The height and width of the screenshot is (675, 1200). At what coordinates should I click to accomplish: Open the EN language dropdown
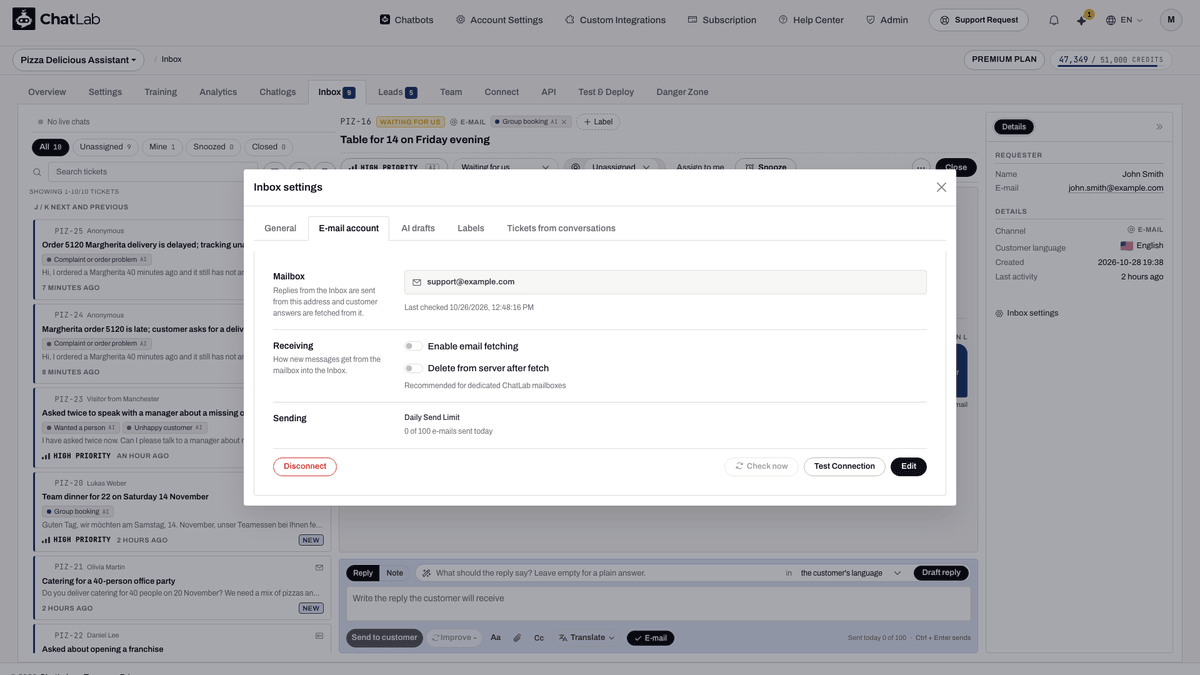click(x=1124, y=20)
